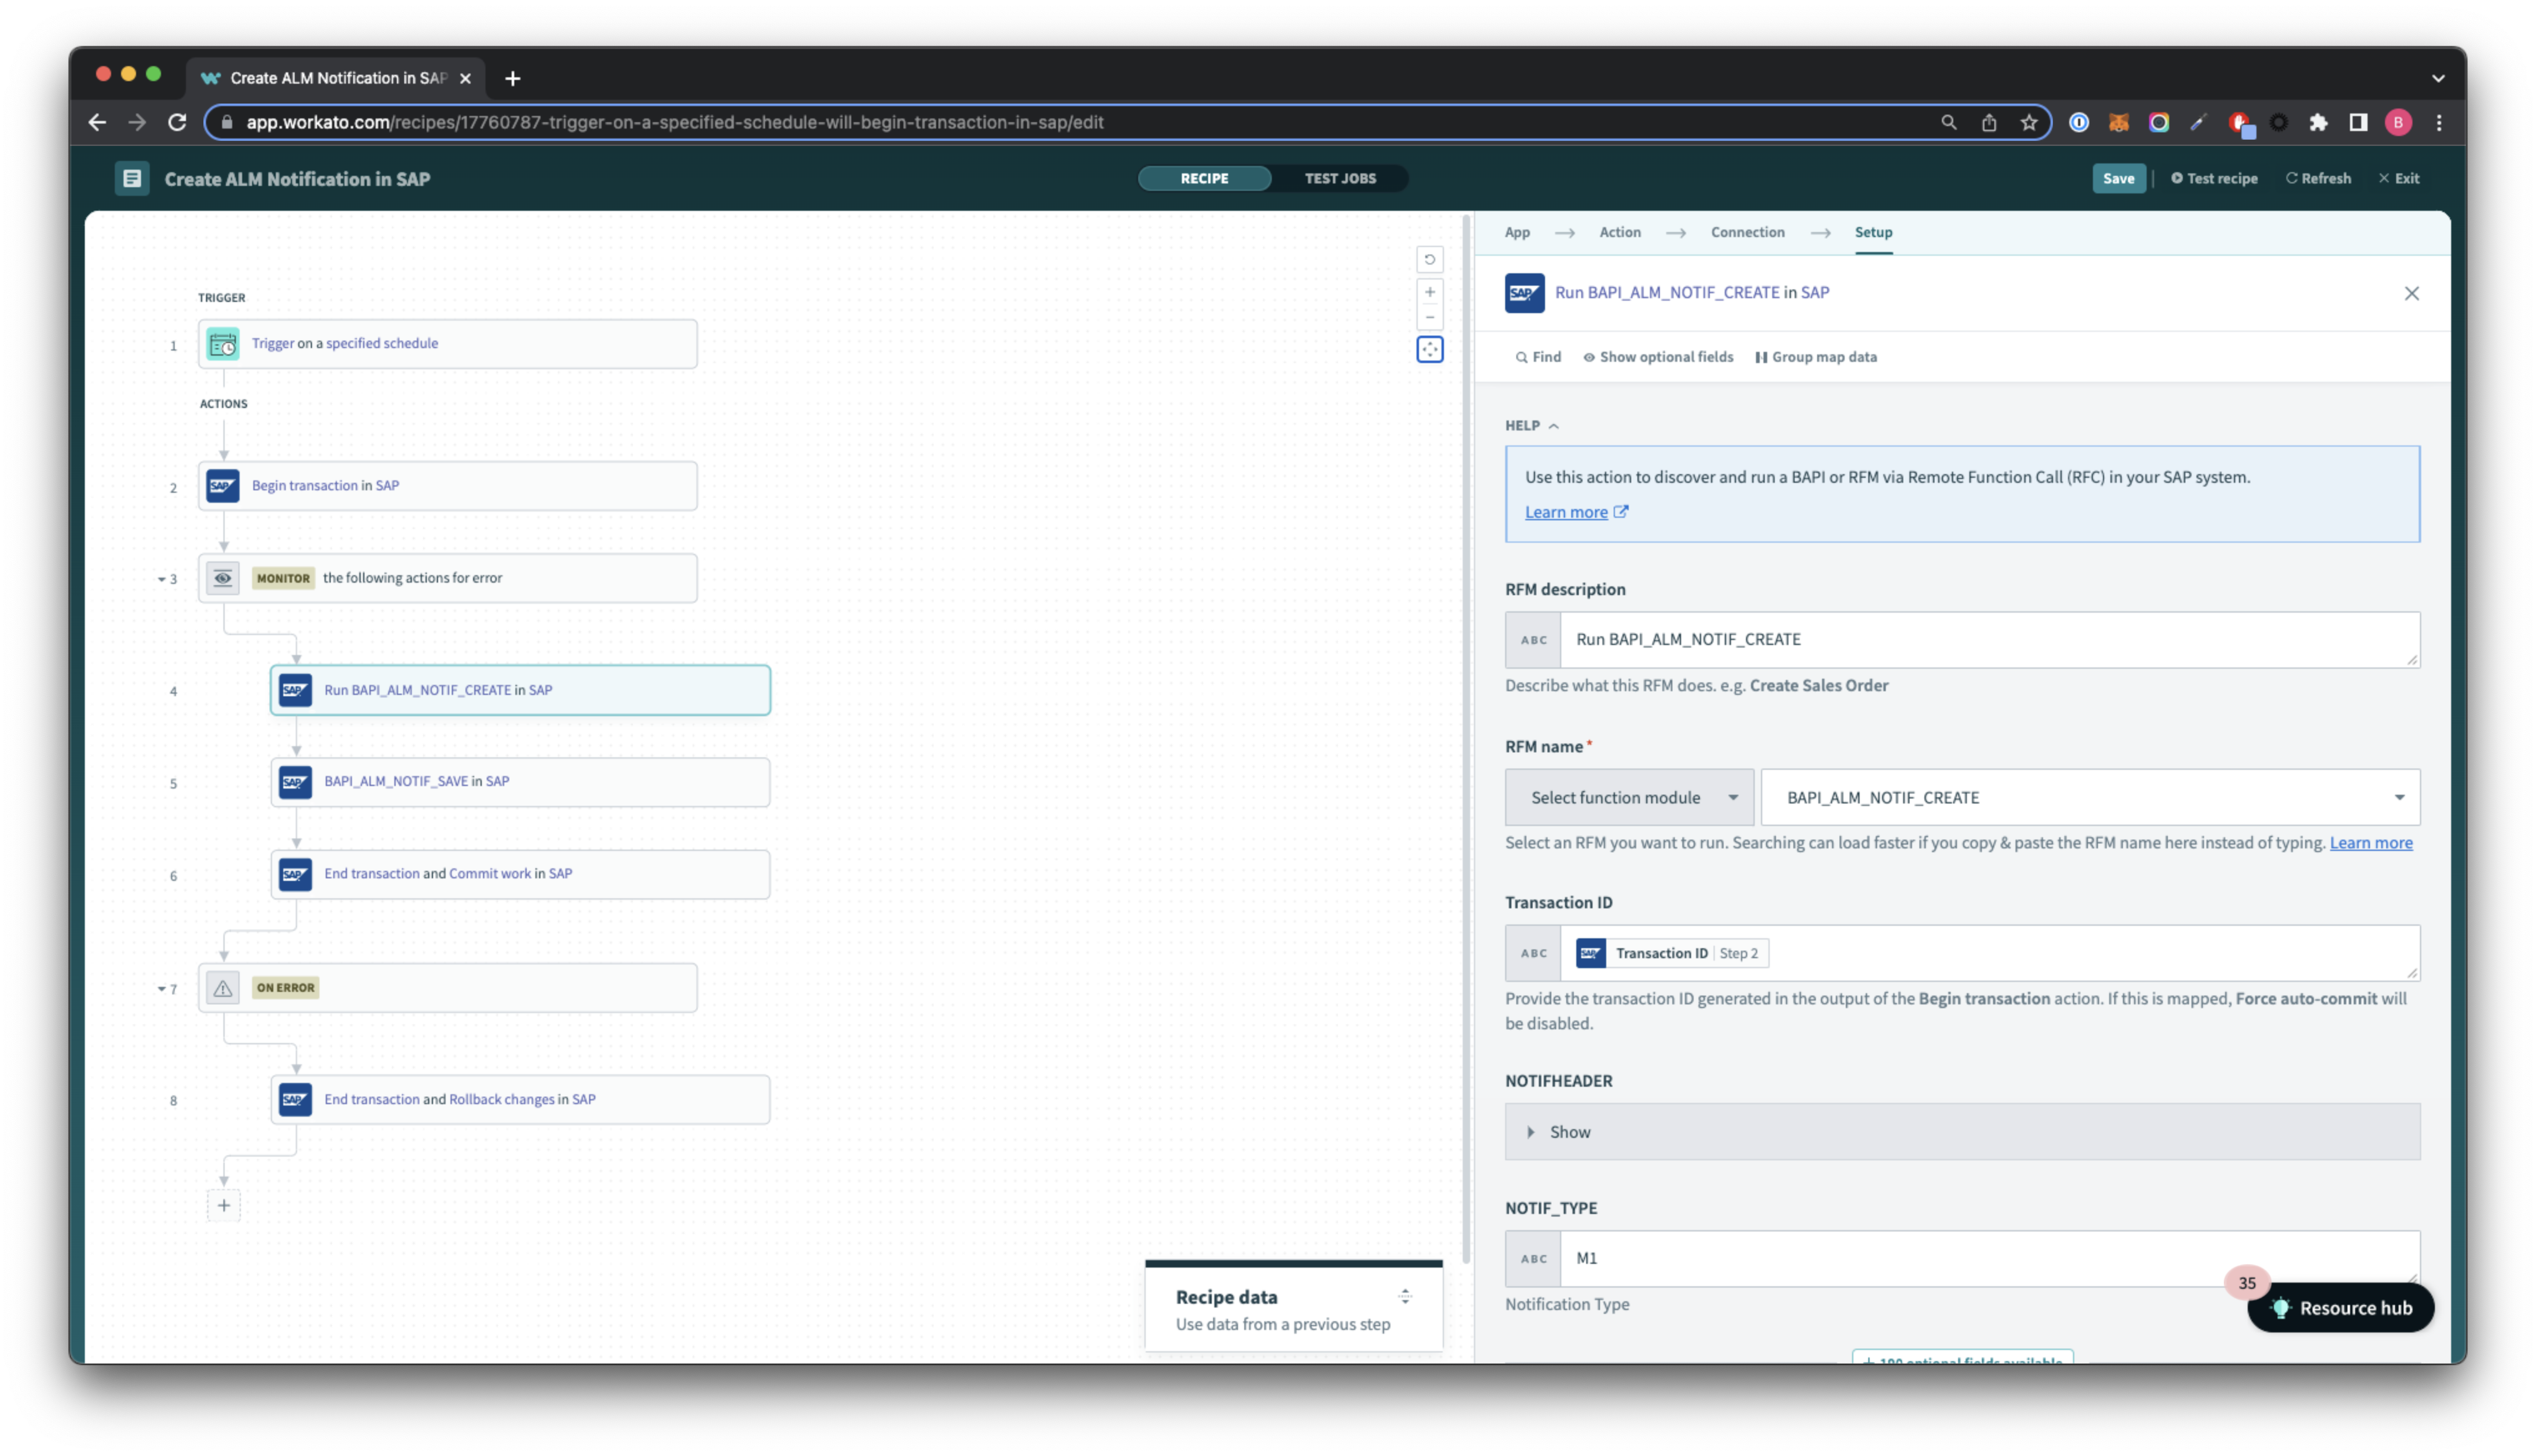Image resolution: width=2536 pixels, height=1456 pixels.
Task: Click the schedule trigger calendar icon
Action: [222, 344]
